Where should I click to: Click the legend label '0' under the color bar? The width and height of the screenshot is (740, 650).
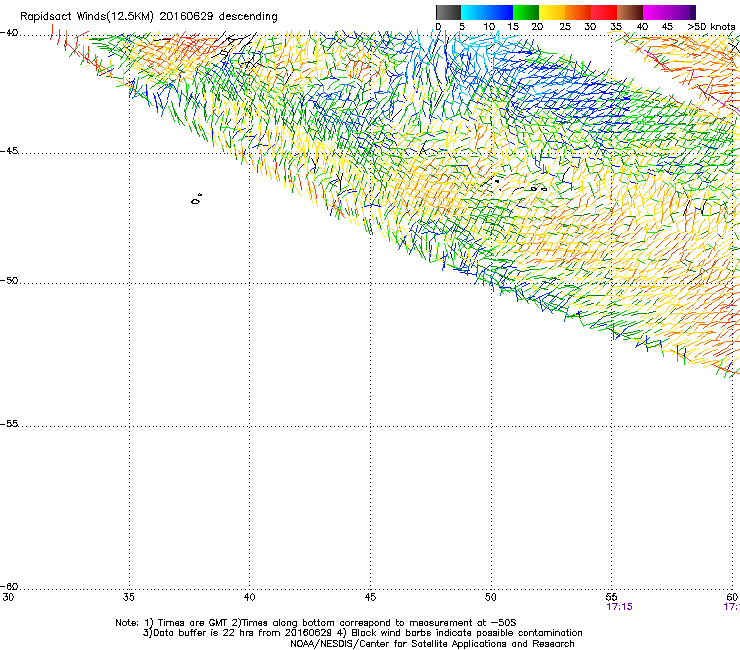(438, 27)
